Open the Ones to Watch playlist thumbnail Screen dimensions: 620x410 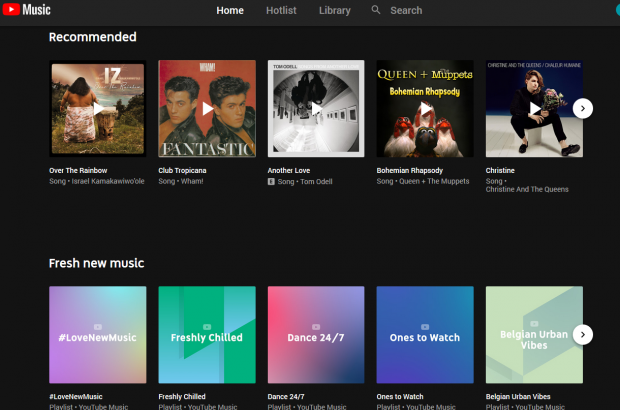point(425,334)
